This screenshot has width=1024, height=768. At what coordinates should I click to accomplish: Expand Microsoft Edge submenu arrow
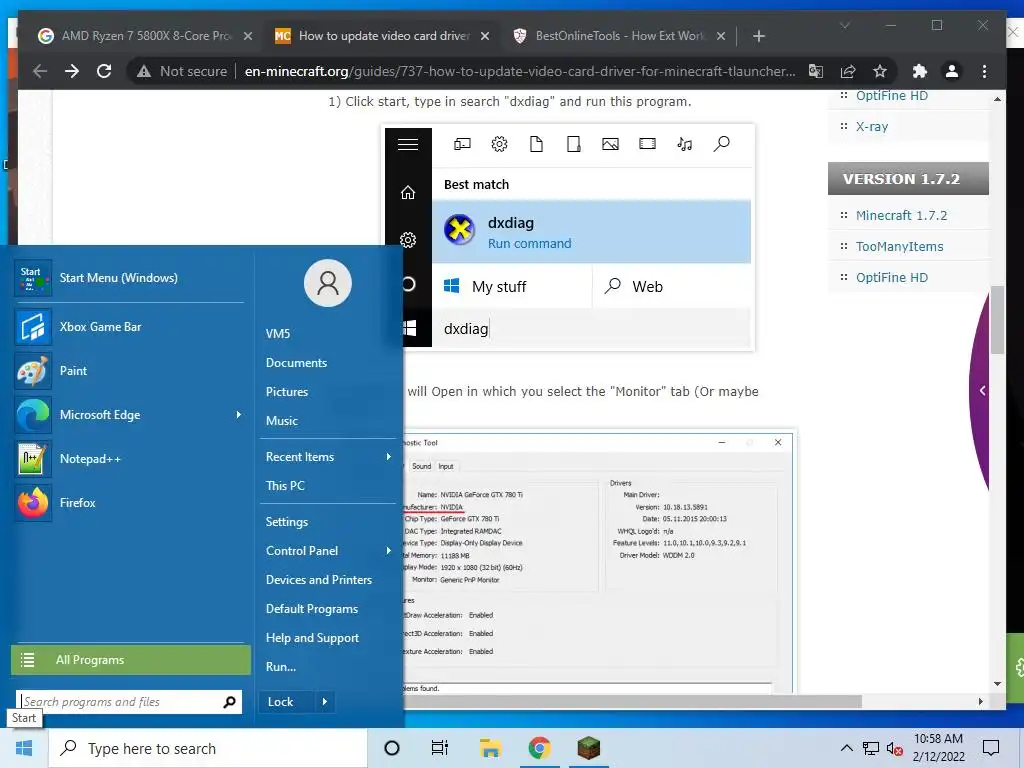[238, 415]
